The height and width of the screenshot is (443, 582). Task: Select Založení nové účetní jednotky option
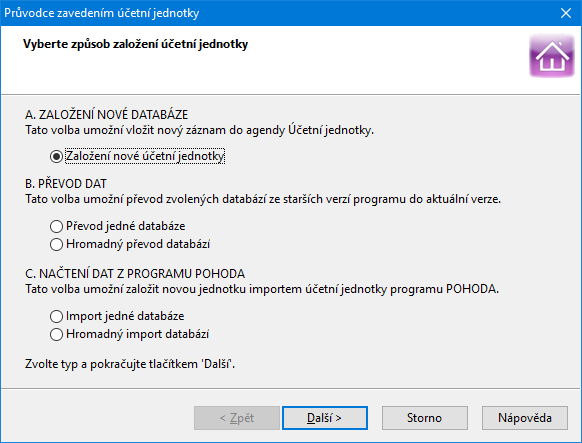137,156
